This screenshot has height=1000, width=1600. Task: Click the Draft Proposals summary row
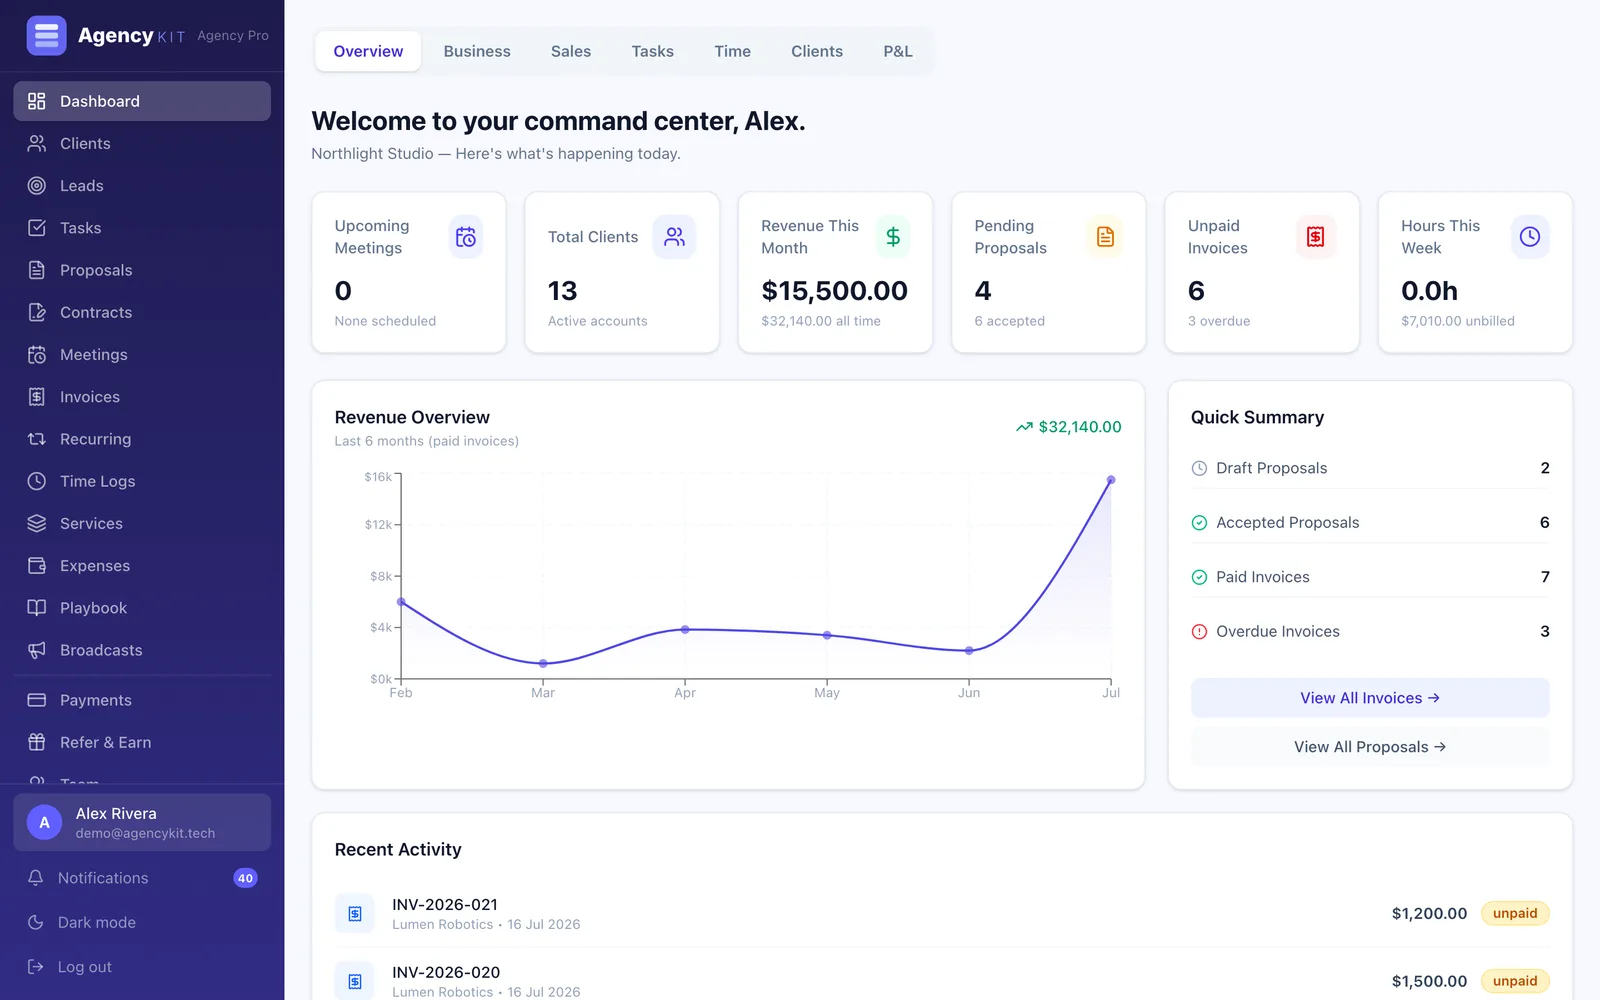[1370, 468]
